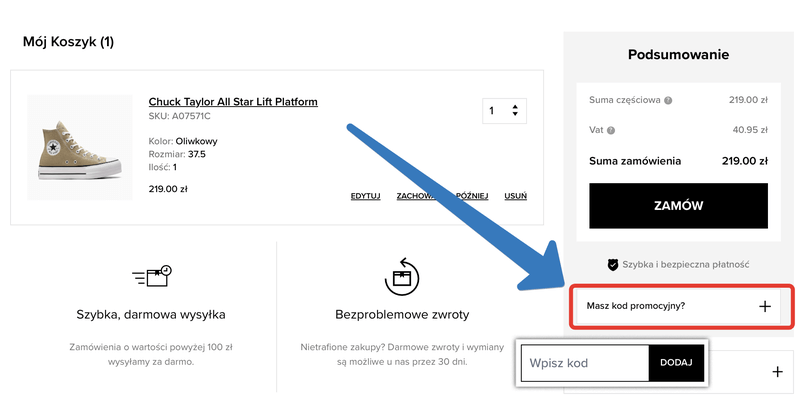Click info icon beside Vat label
The image size is (800, 415).
(610, 130)
